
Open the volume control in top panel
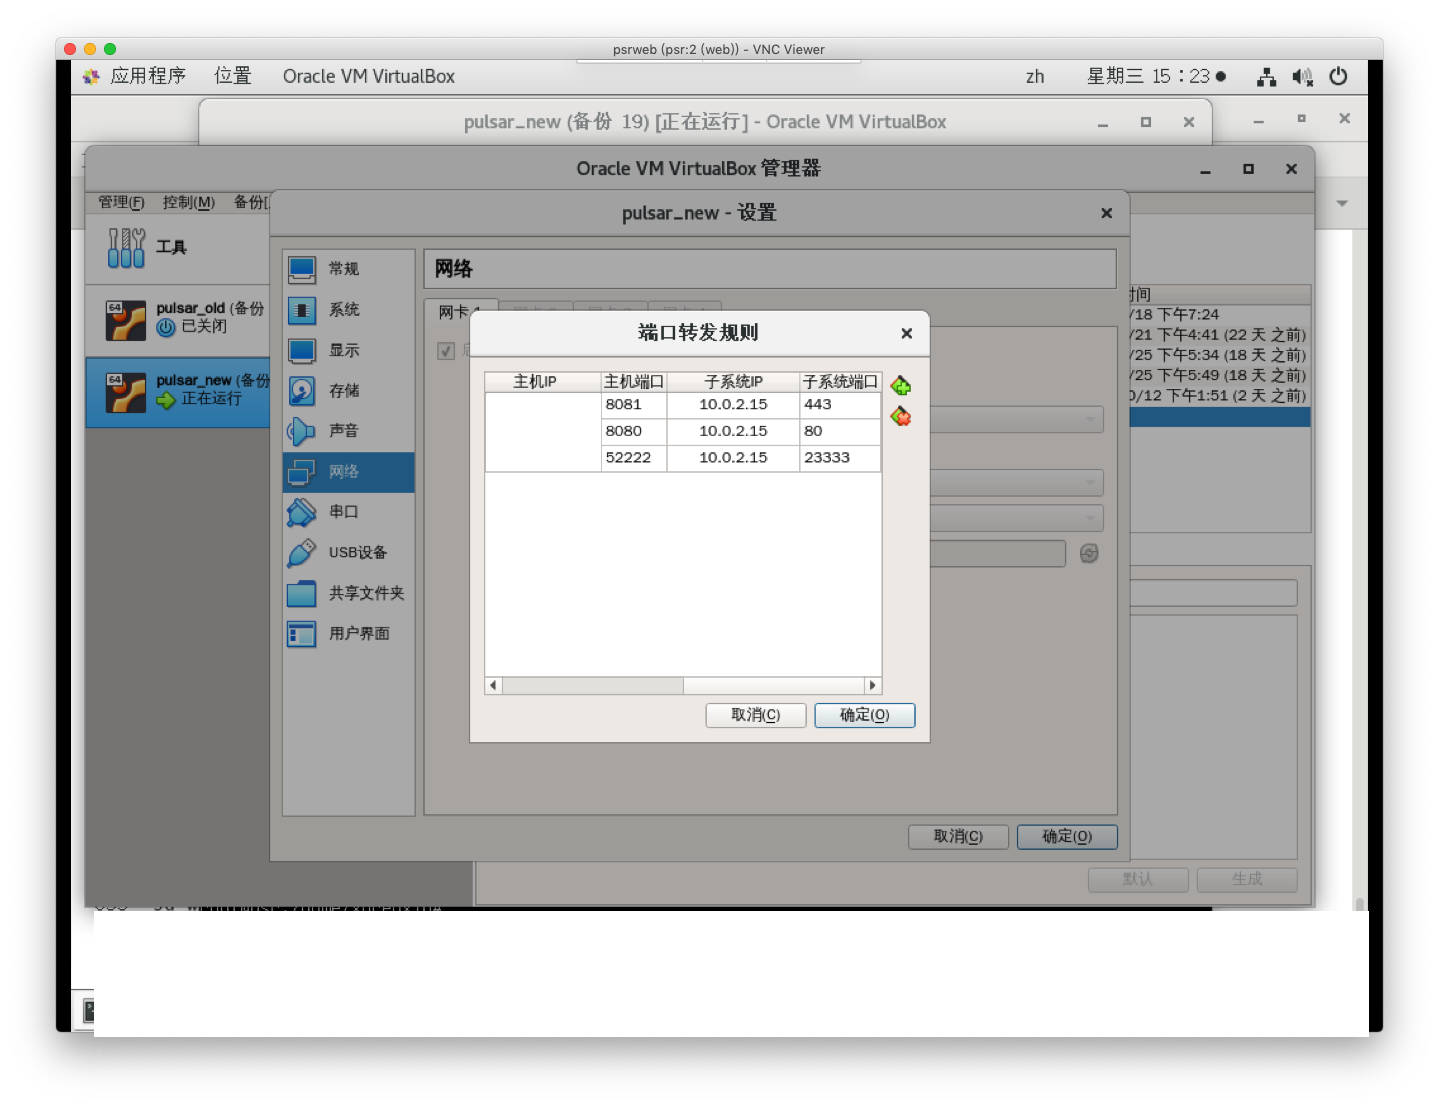[x=1302, y=76]
